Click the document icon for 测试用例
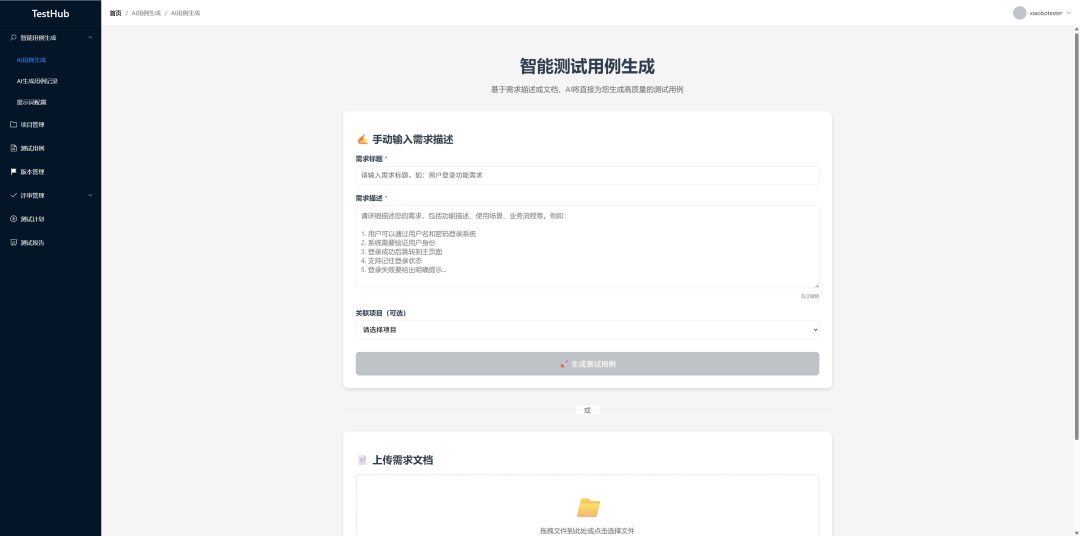1080x536 pixels. [14, 148]
